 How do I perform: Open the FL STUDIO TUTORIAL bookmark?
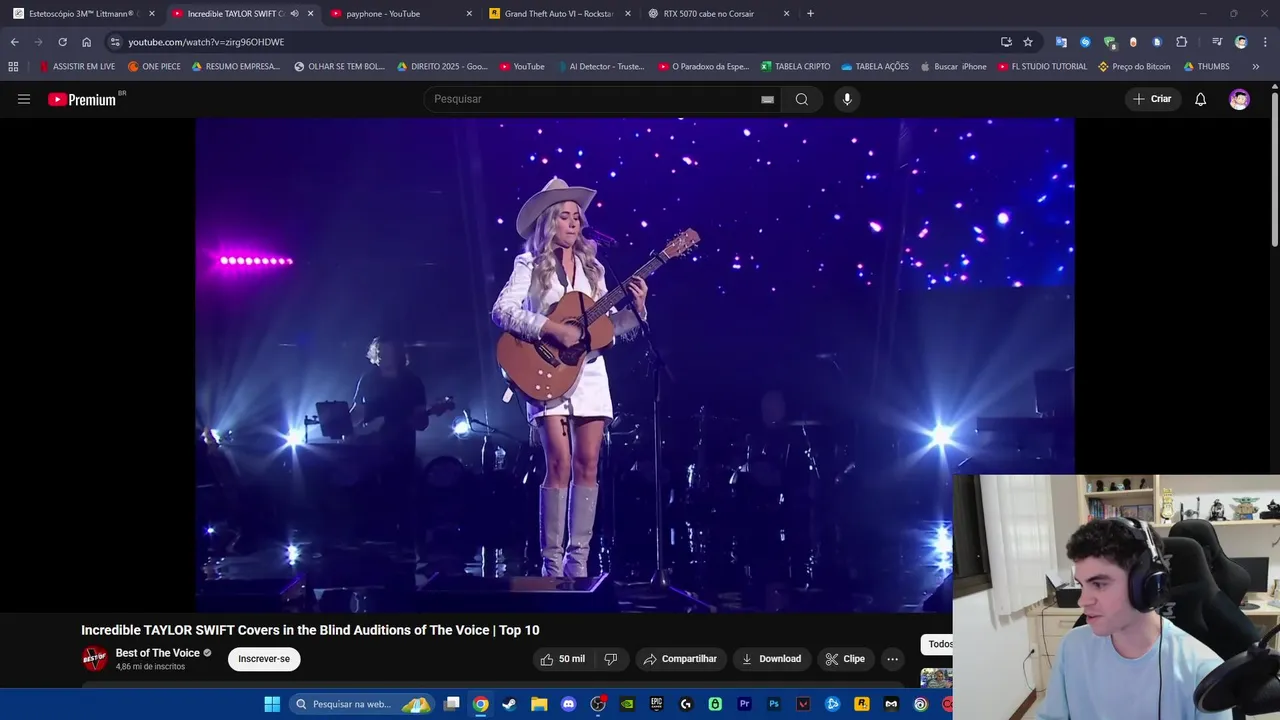click(1042, 67)
